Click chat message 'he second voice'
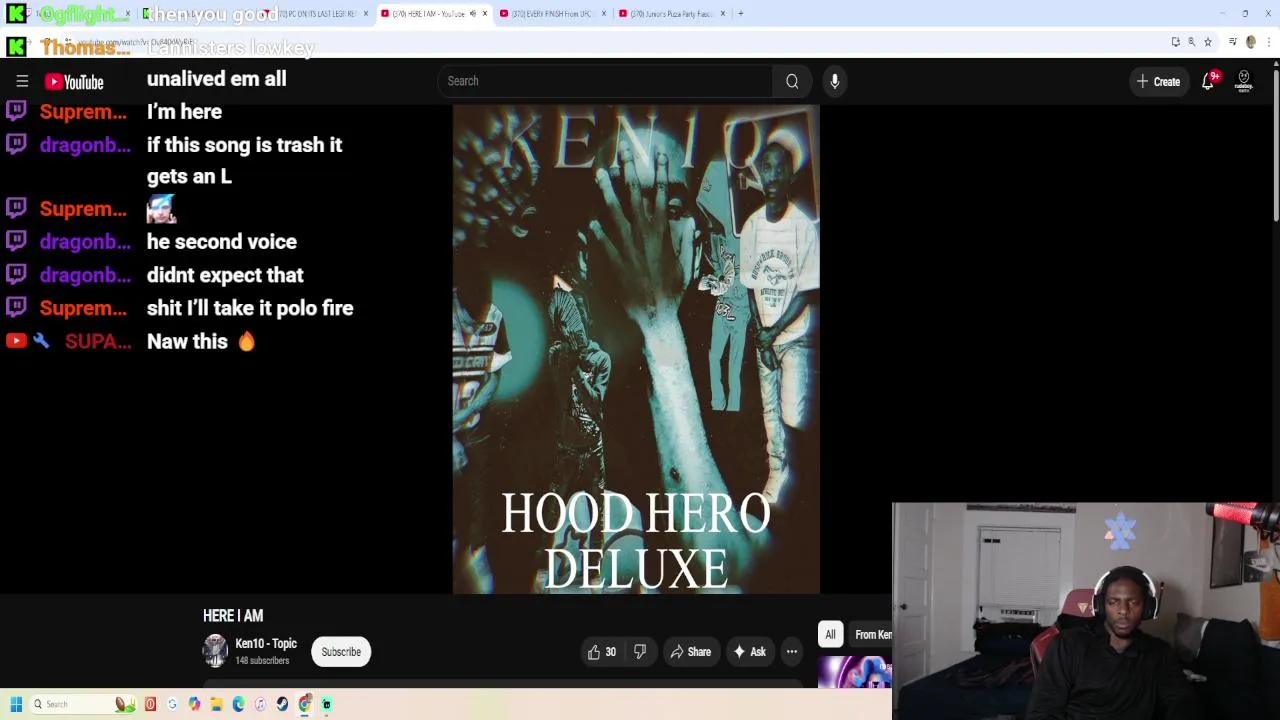Screen dimensions: 1280x720 (222, 242)
